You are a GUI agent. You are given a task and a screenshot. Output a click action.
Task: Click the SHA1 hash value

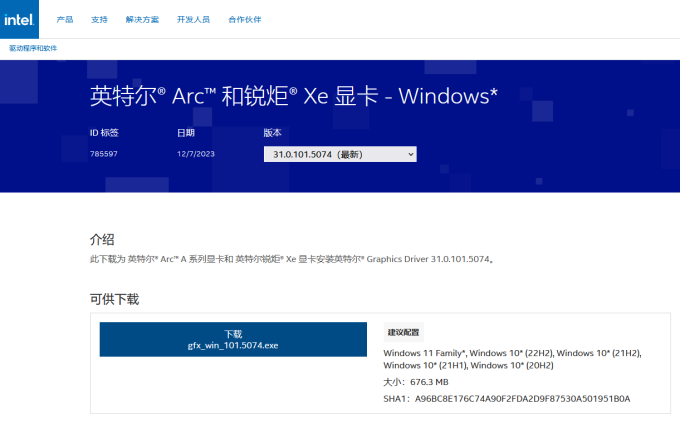click(523, 399)
